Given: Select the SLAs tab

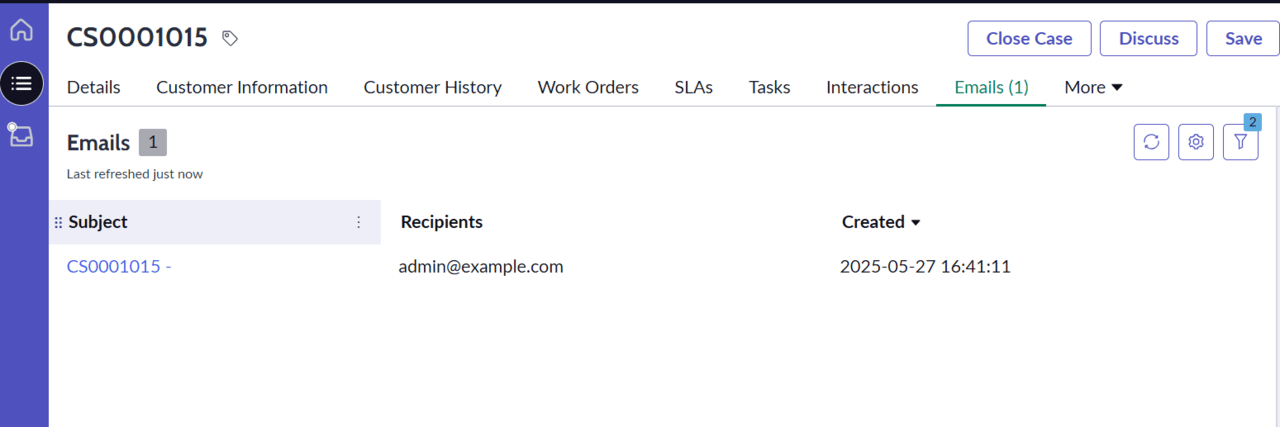Looking at the screenshot, I should (693, 87).
